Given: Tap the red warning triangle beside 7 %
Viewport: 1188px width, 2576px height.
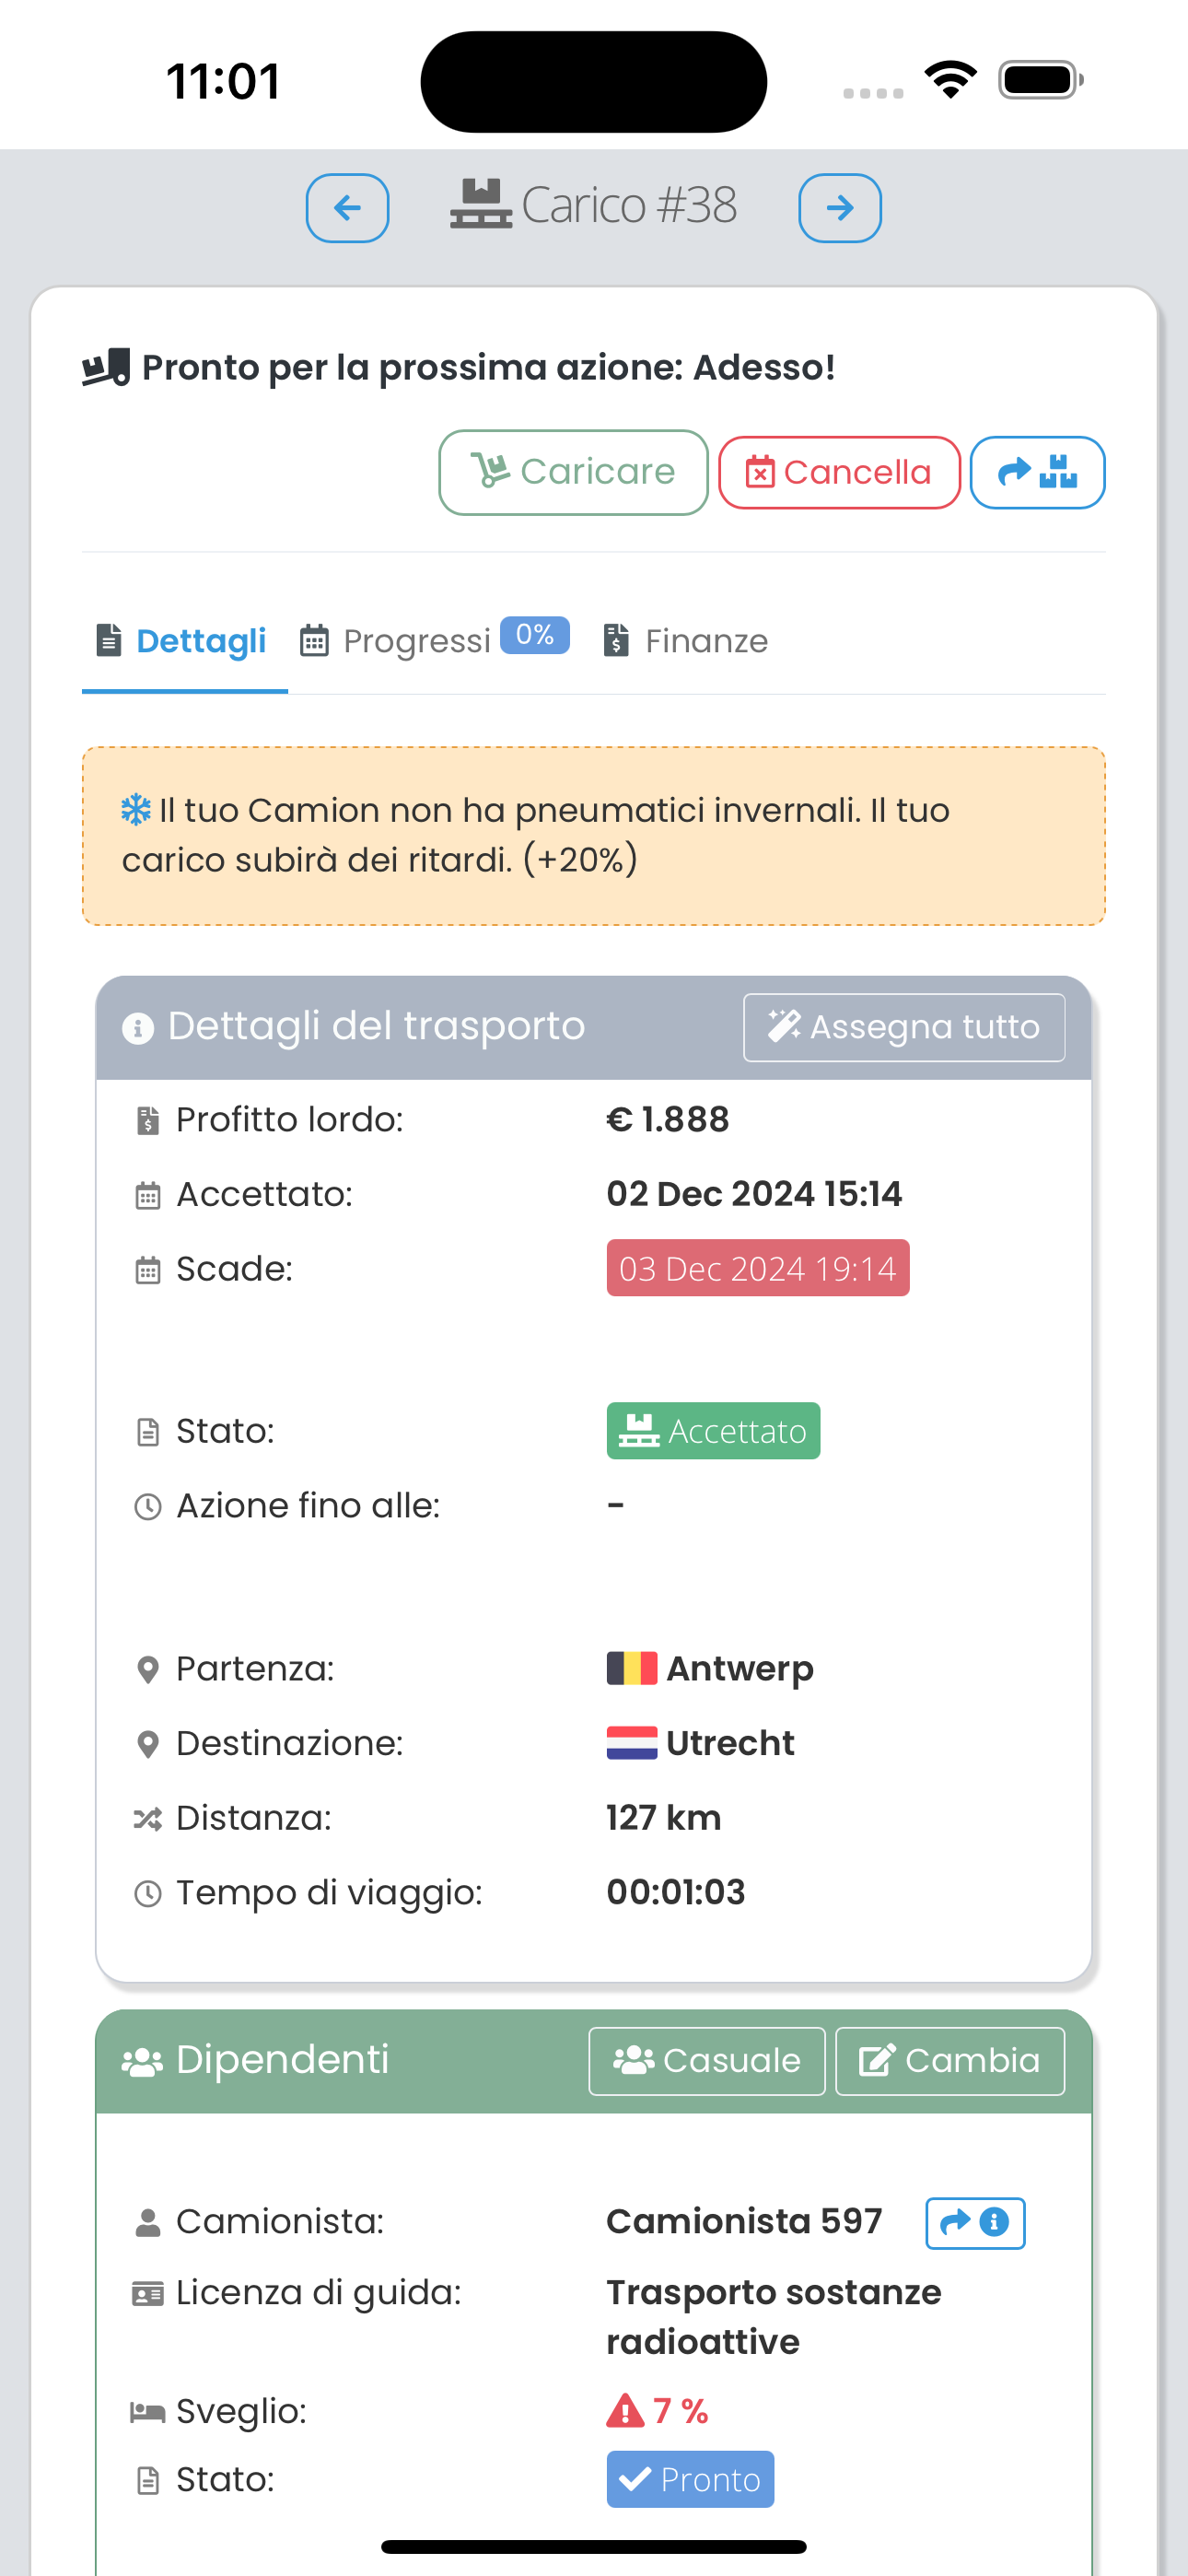Looking at the screenshot, I should point(625,2411).
